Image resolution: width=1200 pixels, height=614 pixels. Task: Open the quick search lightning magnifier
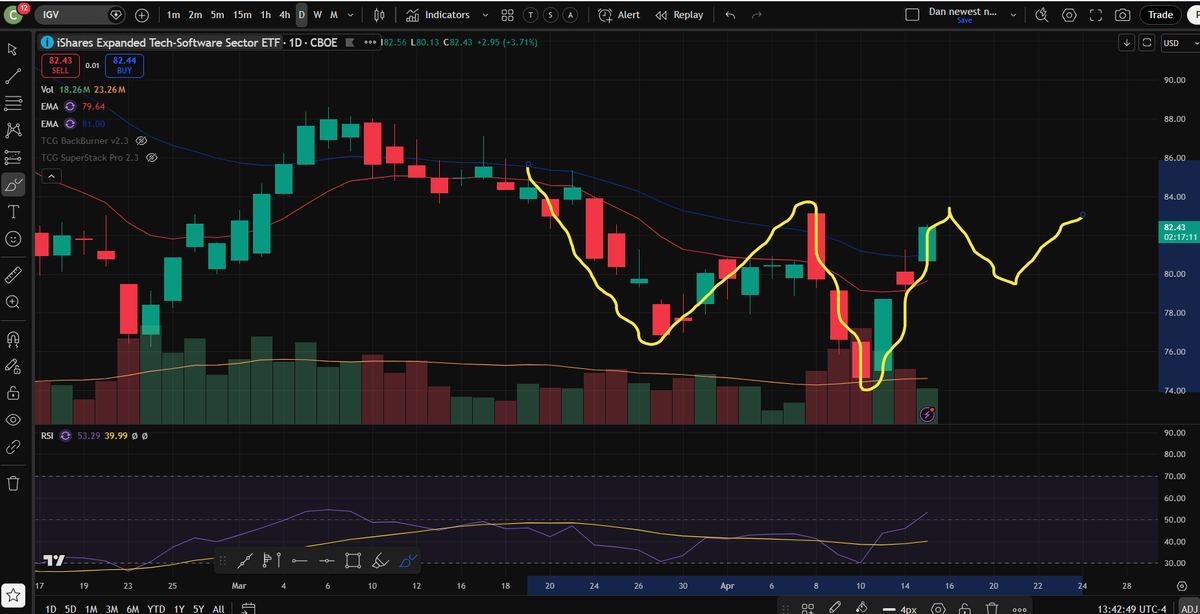tap(1043, 15)
